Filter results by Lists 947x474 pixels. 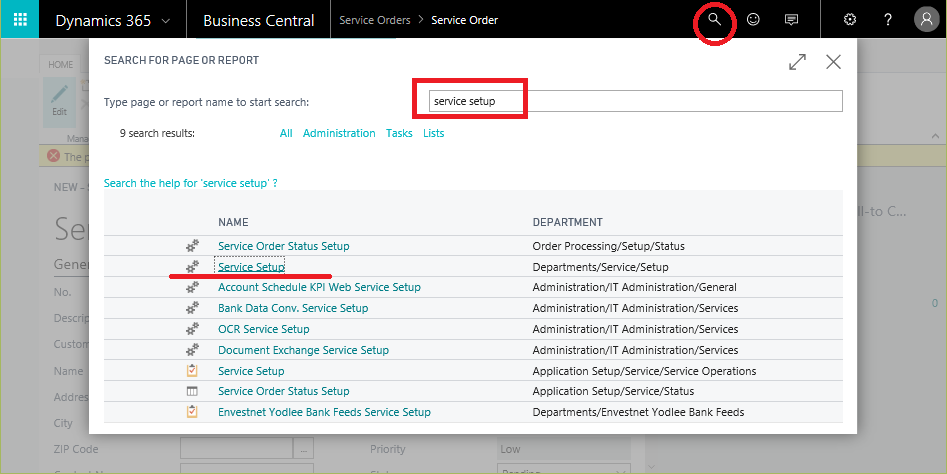tap(434, 133)
